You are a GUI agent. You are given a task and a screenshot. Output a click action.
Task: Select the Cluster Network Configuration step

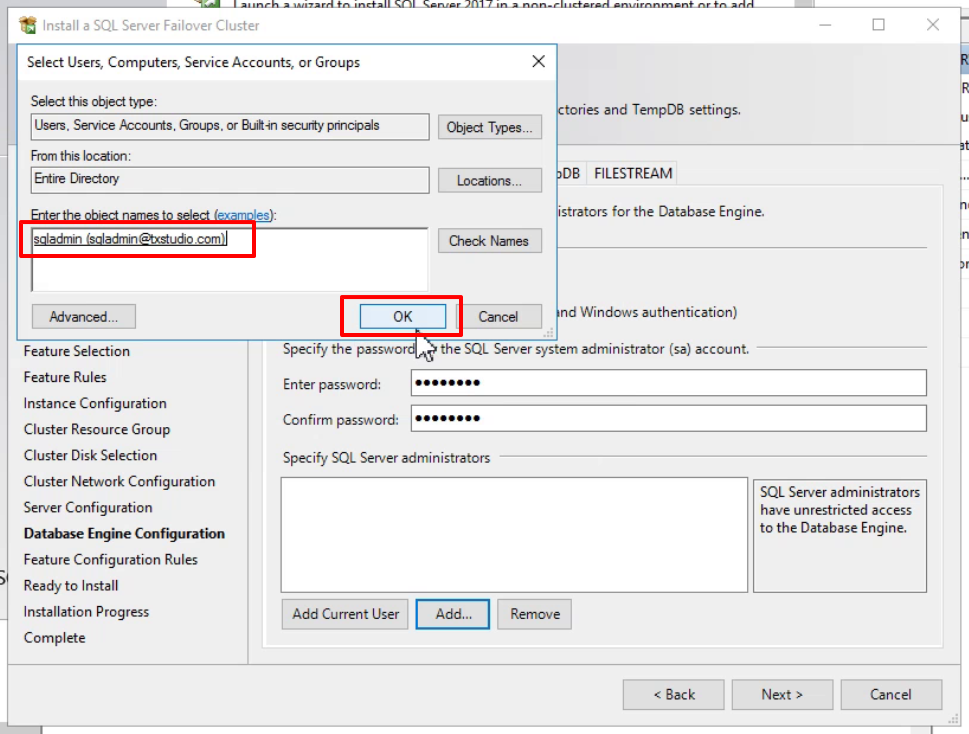(119, 481)
